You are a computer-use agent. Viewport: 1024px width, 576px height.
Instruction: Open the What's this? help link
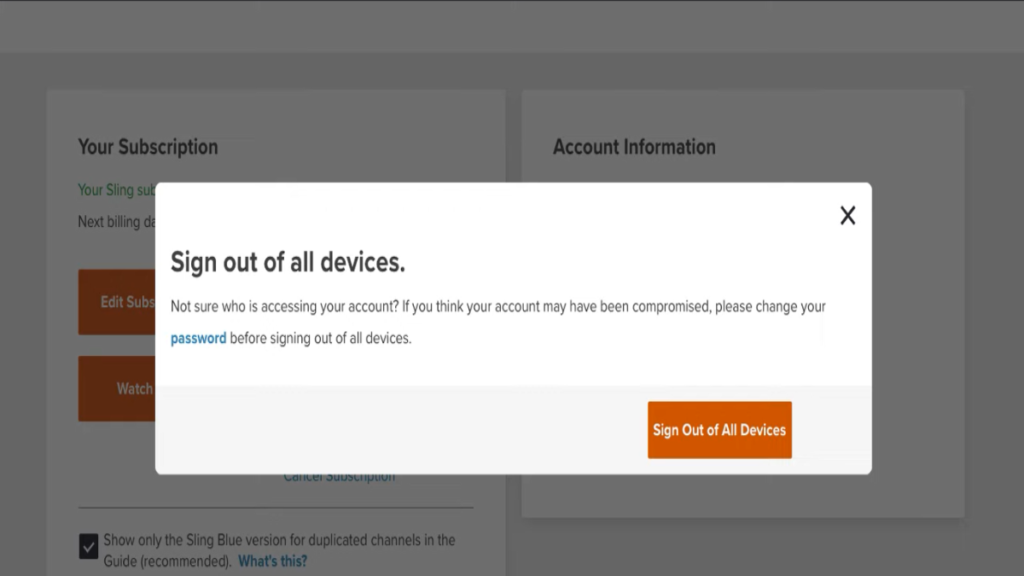272,561
